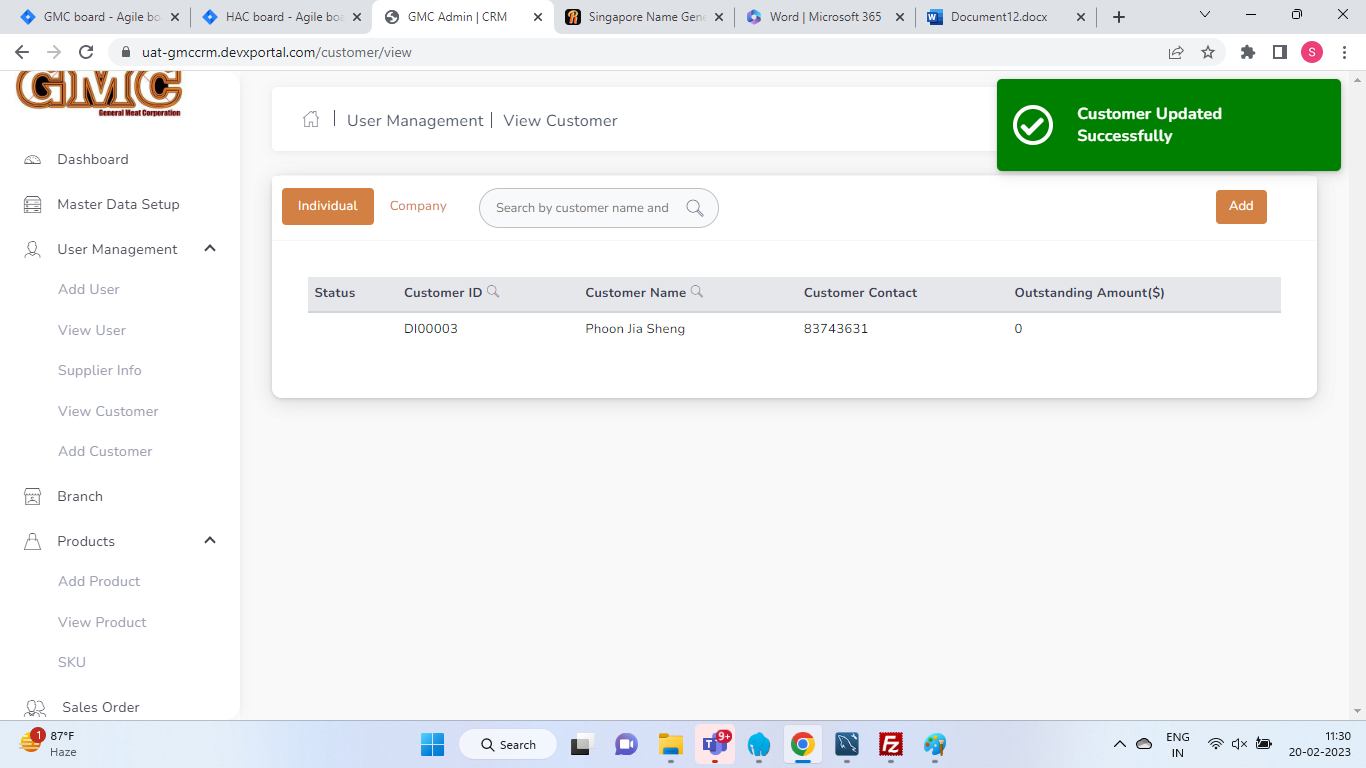Viewport: 1366px width, 768px height.
Task: Open Sales Order in the sidebar
Action: tap(100, 707)
